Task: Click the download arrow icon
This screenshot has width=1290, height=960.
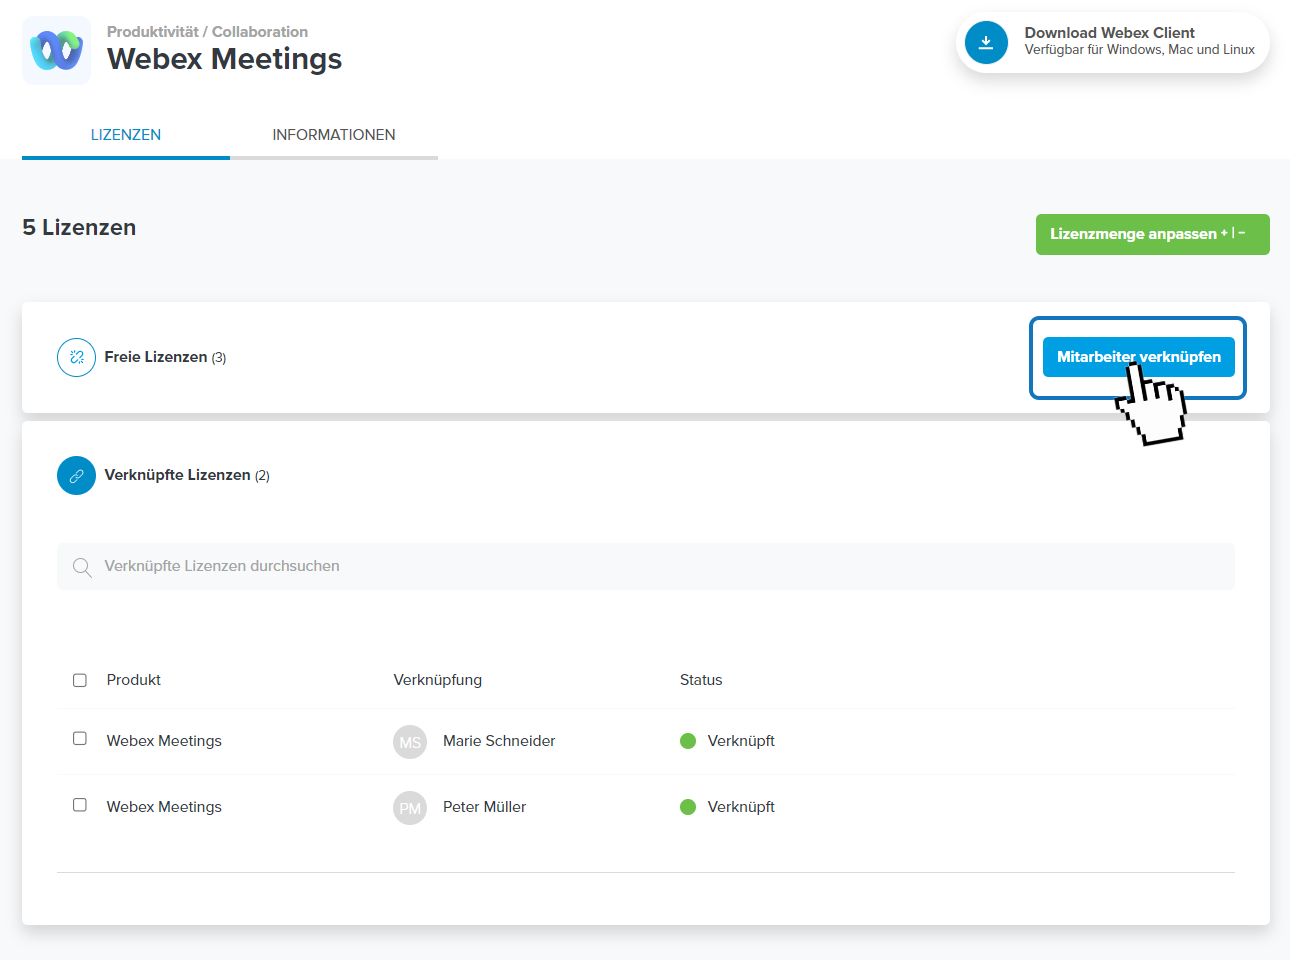Action: click(986, 42)
